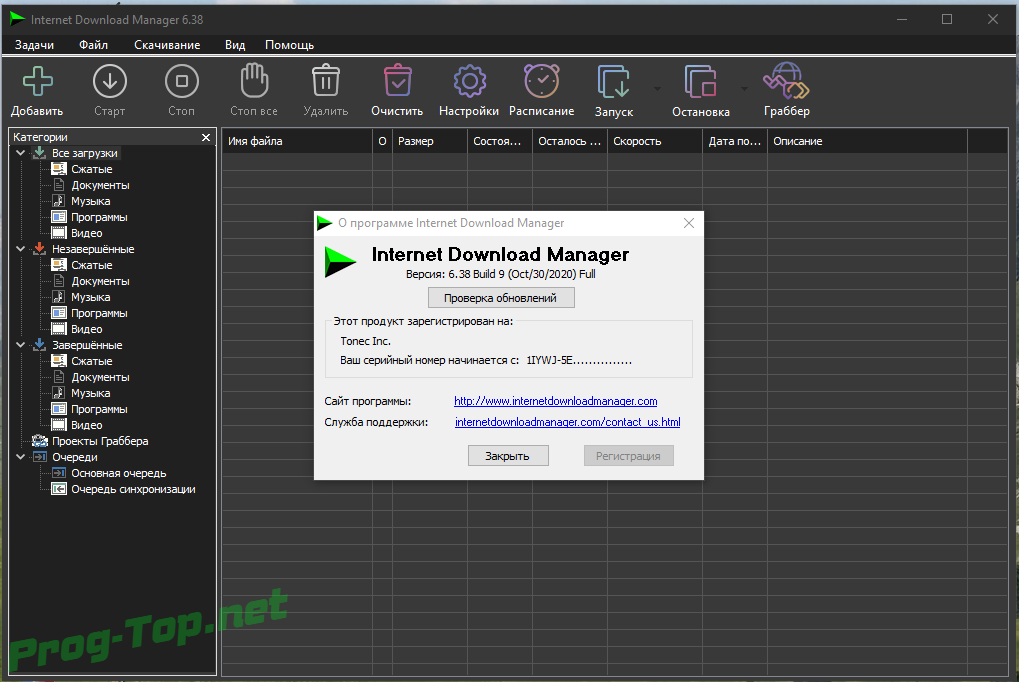Select Документы under Все загрузки

coord(100,185)
